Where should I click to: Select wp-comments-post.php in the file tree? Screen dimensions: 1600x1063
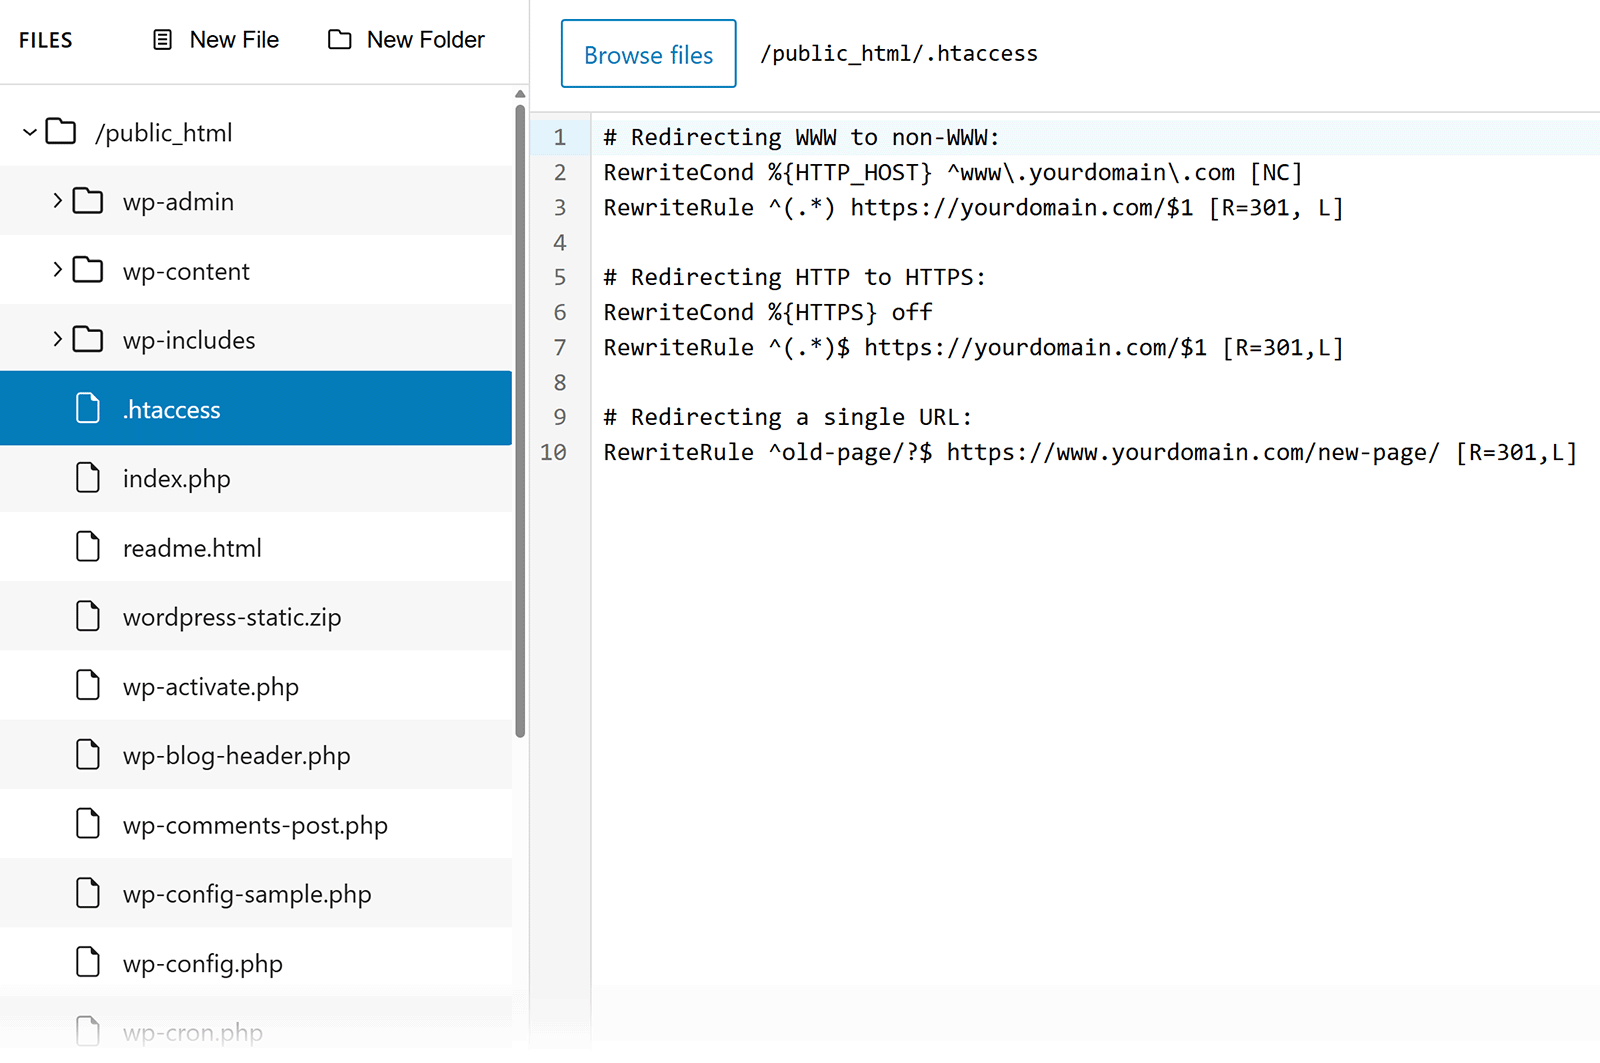click(x=254, y=824)
